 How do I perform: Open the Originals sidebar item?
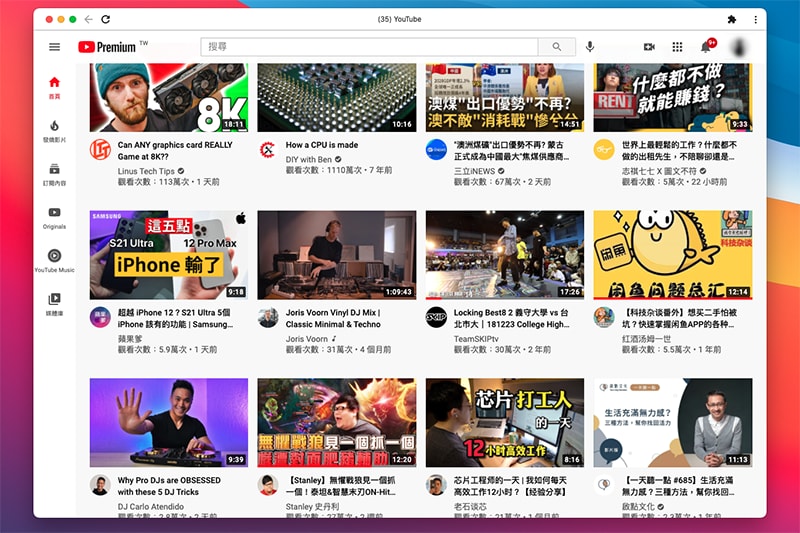pyautogui.click(x=54, y=217)
